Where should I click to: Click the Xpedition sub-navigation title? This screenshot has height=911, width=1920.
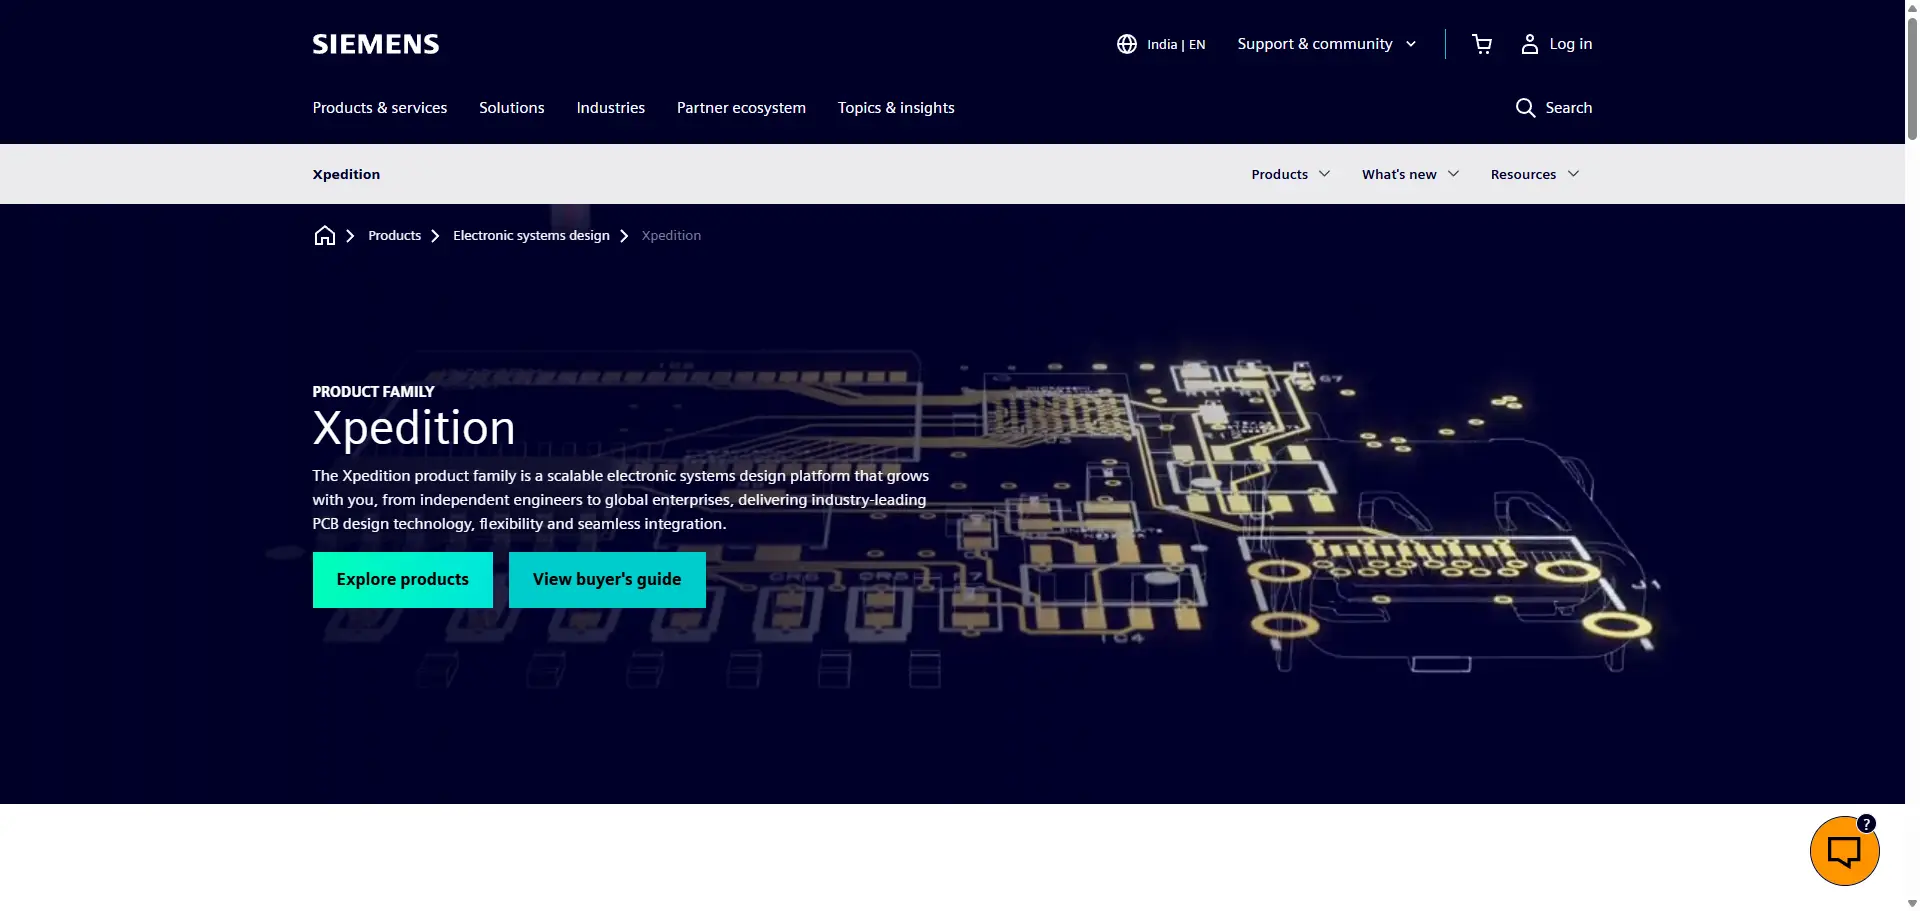click(346, 174)
